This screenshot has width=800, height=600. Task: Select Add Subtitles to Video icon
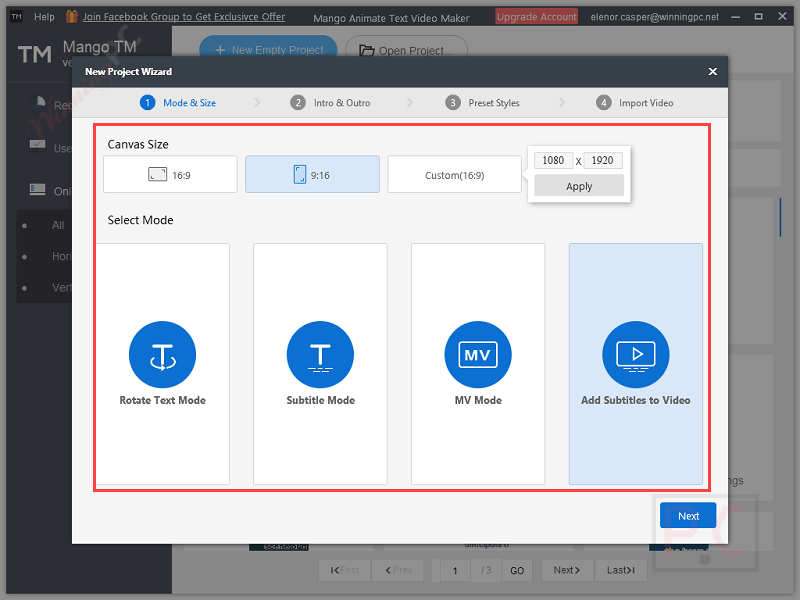635,354
